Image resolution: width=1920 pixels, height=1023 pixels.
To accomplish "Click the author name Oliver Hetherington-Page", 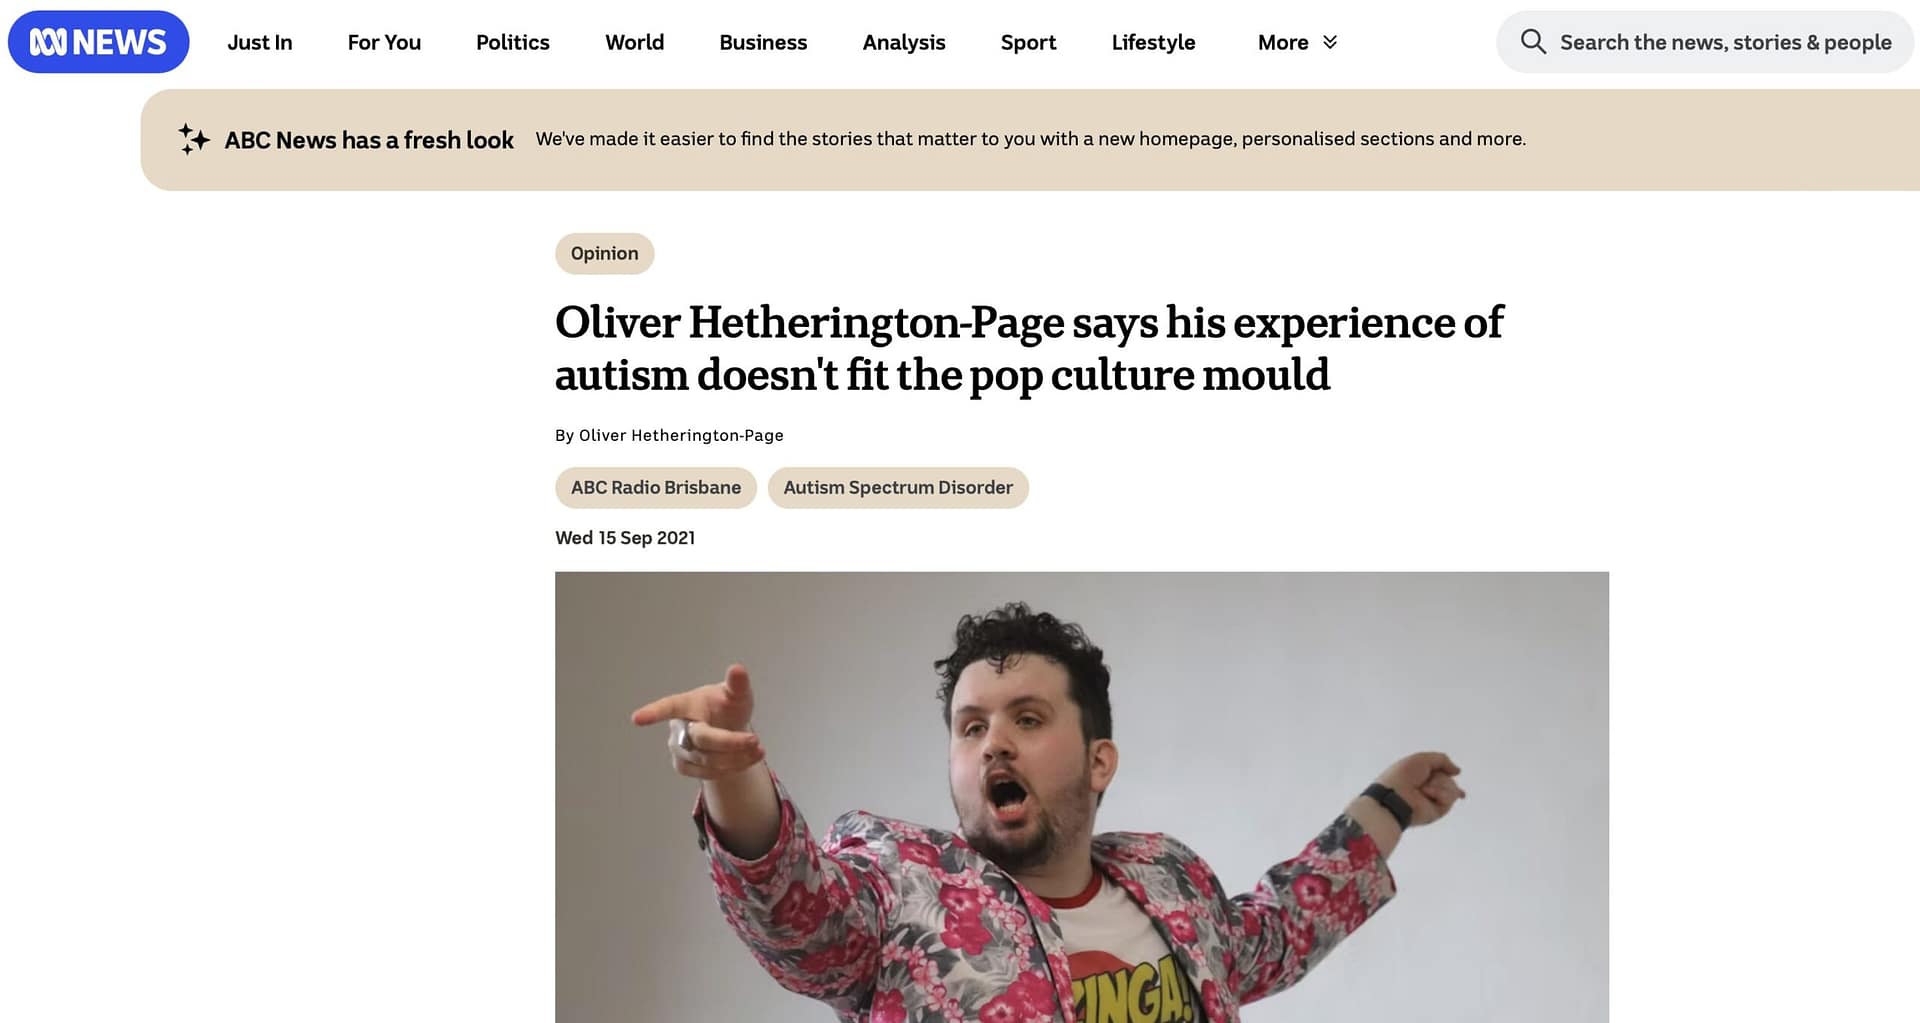I will (x=681, y=435).
